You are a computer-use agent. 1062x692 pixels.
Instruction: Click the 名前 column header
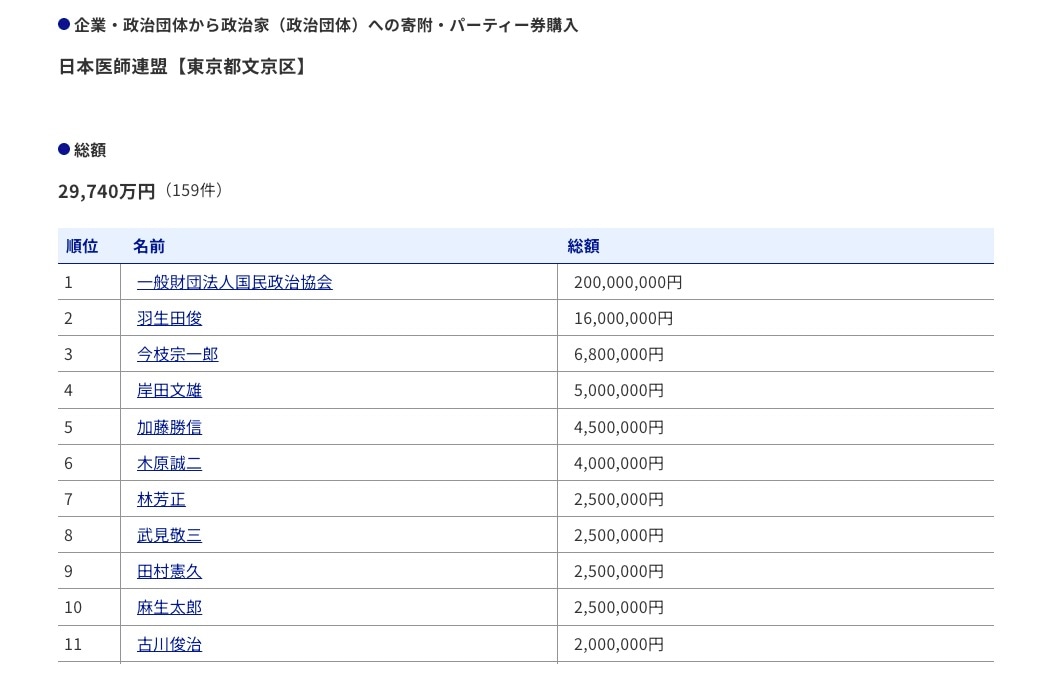(149, 246)
